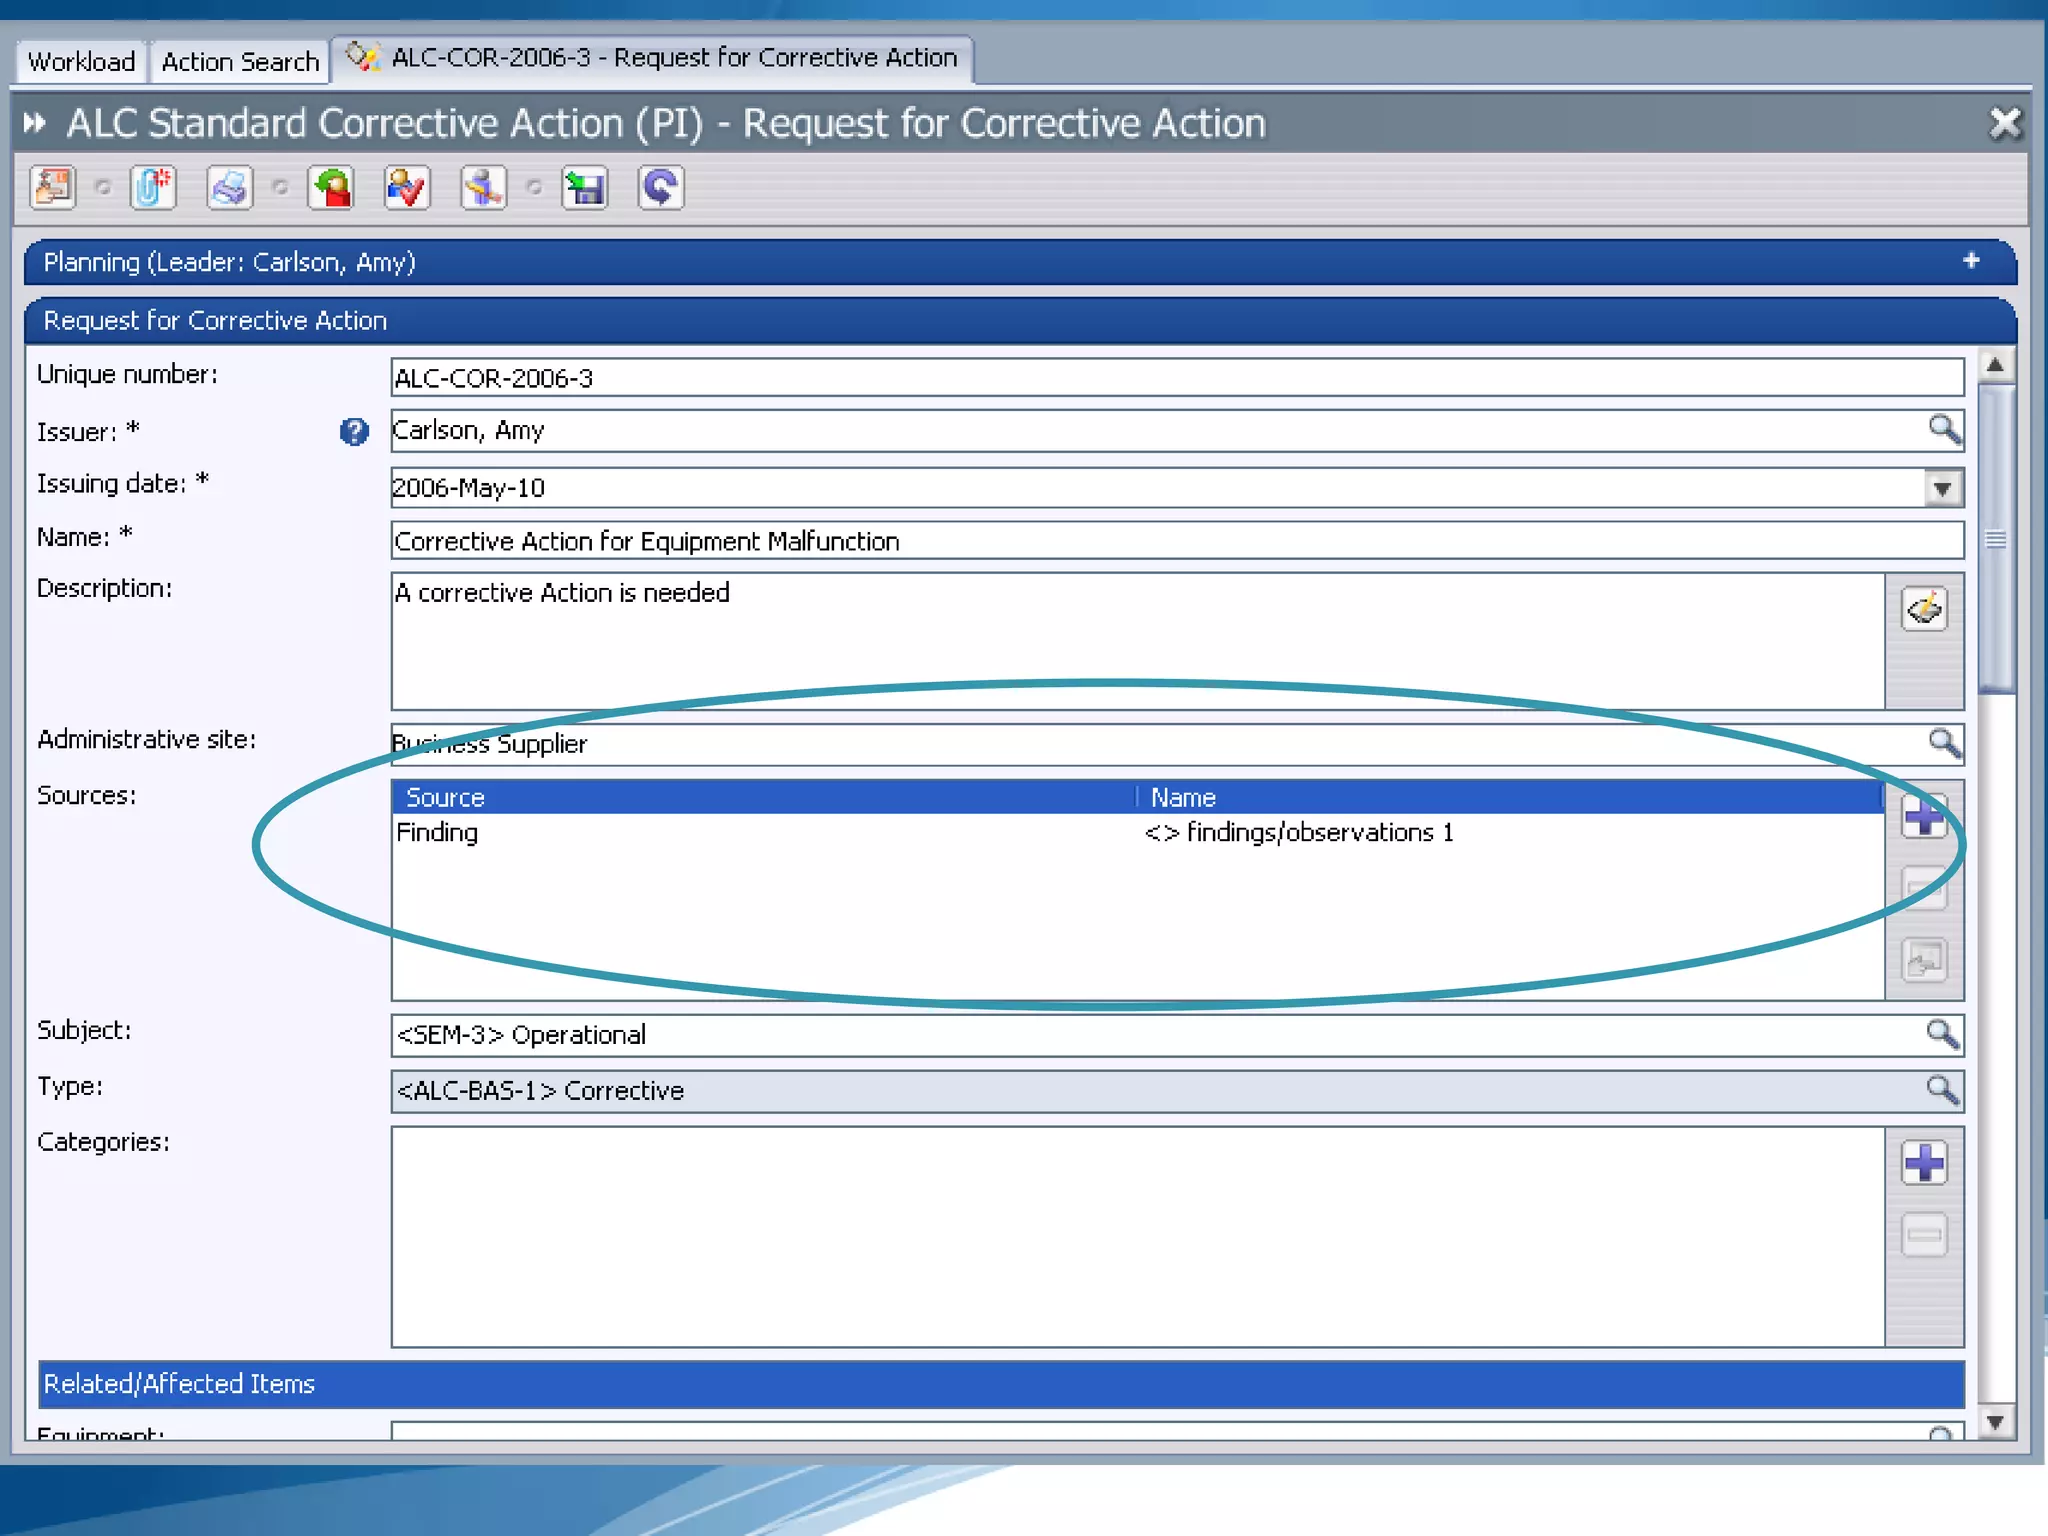Select the Finding source row
The width and height of the screenshot is (2048, 1536).
pyautogui.click(x=437, y=833)
